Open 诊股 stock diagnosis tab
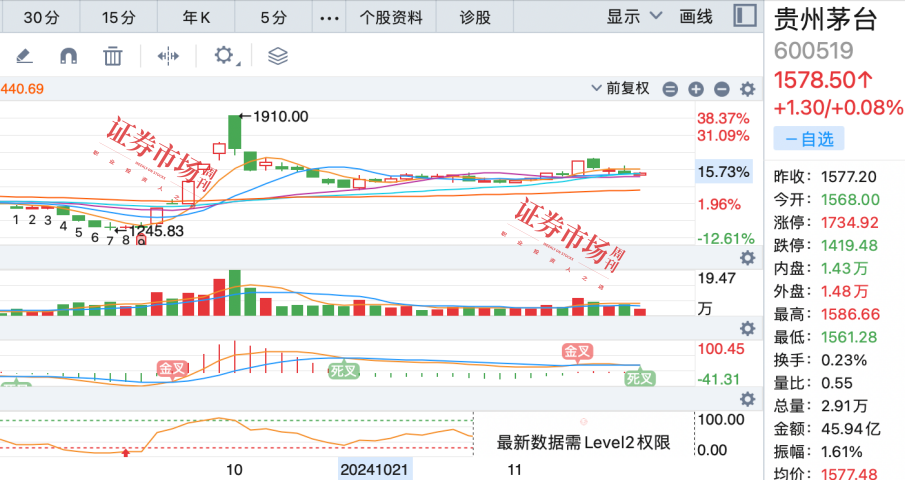The width and height of the screenshot is (905, 485). coord(475,17)
